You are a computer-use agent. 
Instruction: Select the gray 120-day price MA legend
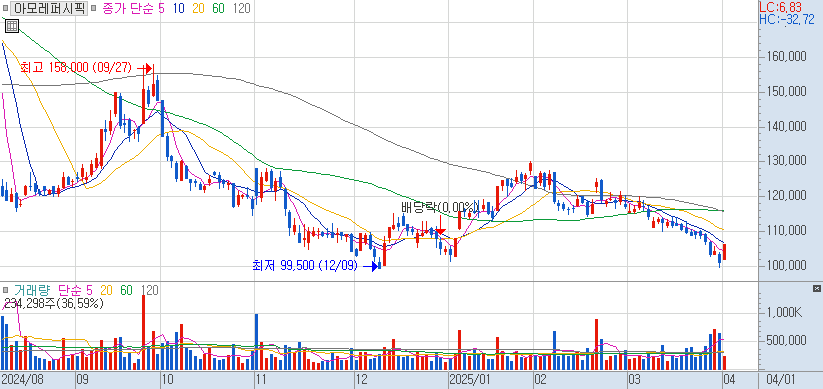tap(241, 8)
